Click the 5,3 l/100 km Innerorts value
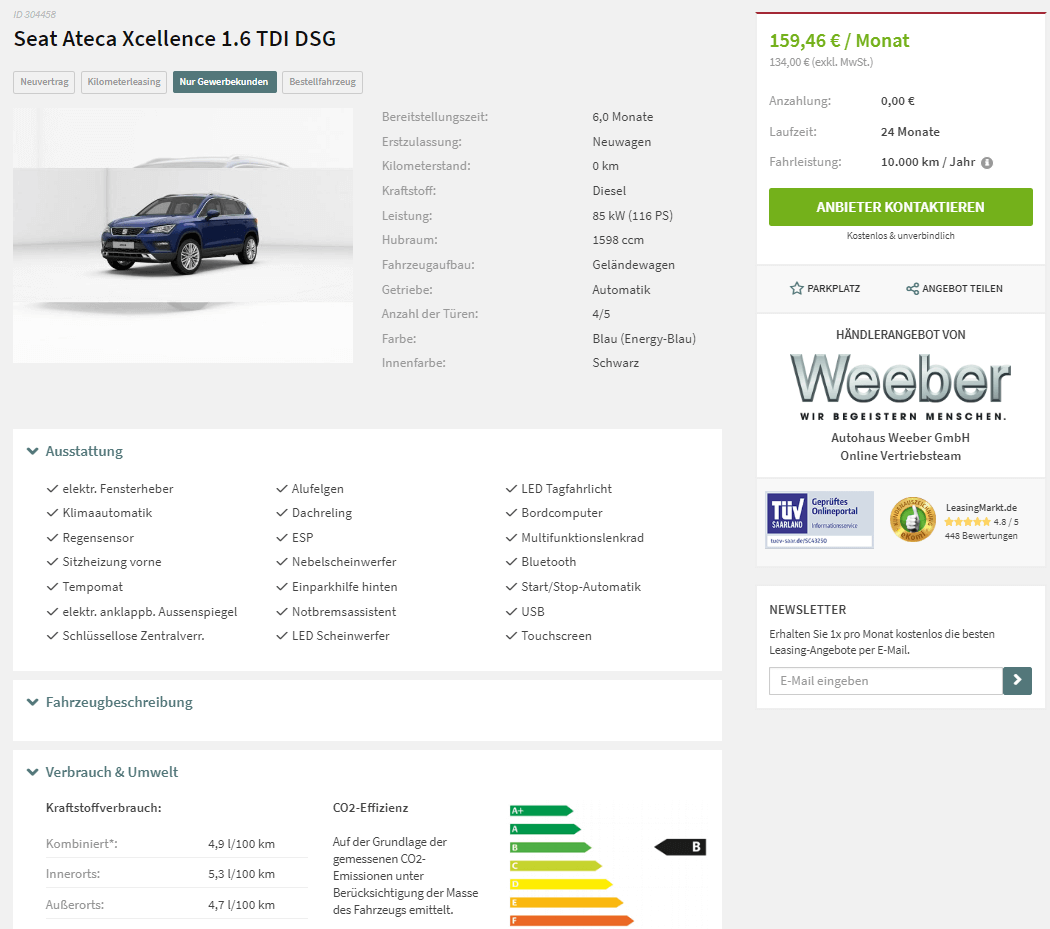This screenshot has width=1050, height=929. [241, 874]
